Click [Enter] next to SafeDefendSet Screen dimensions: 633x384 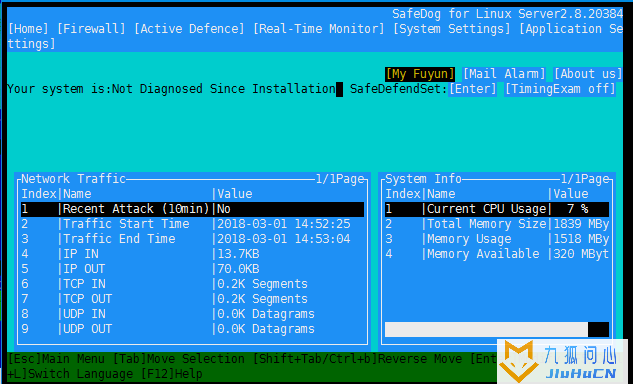pos(473,89)
